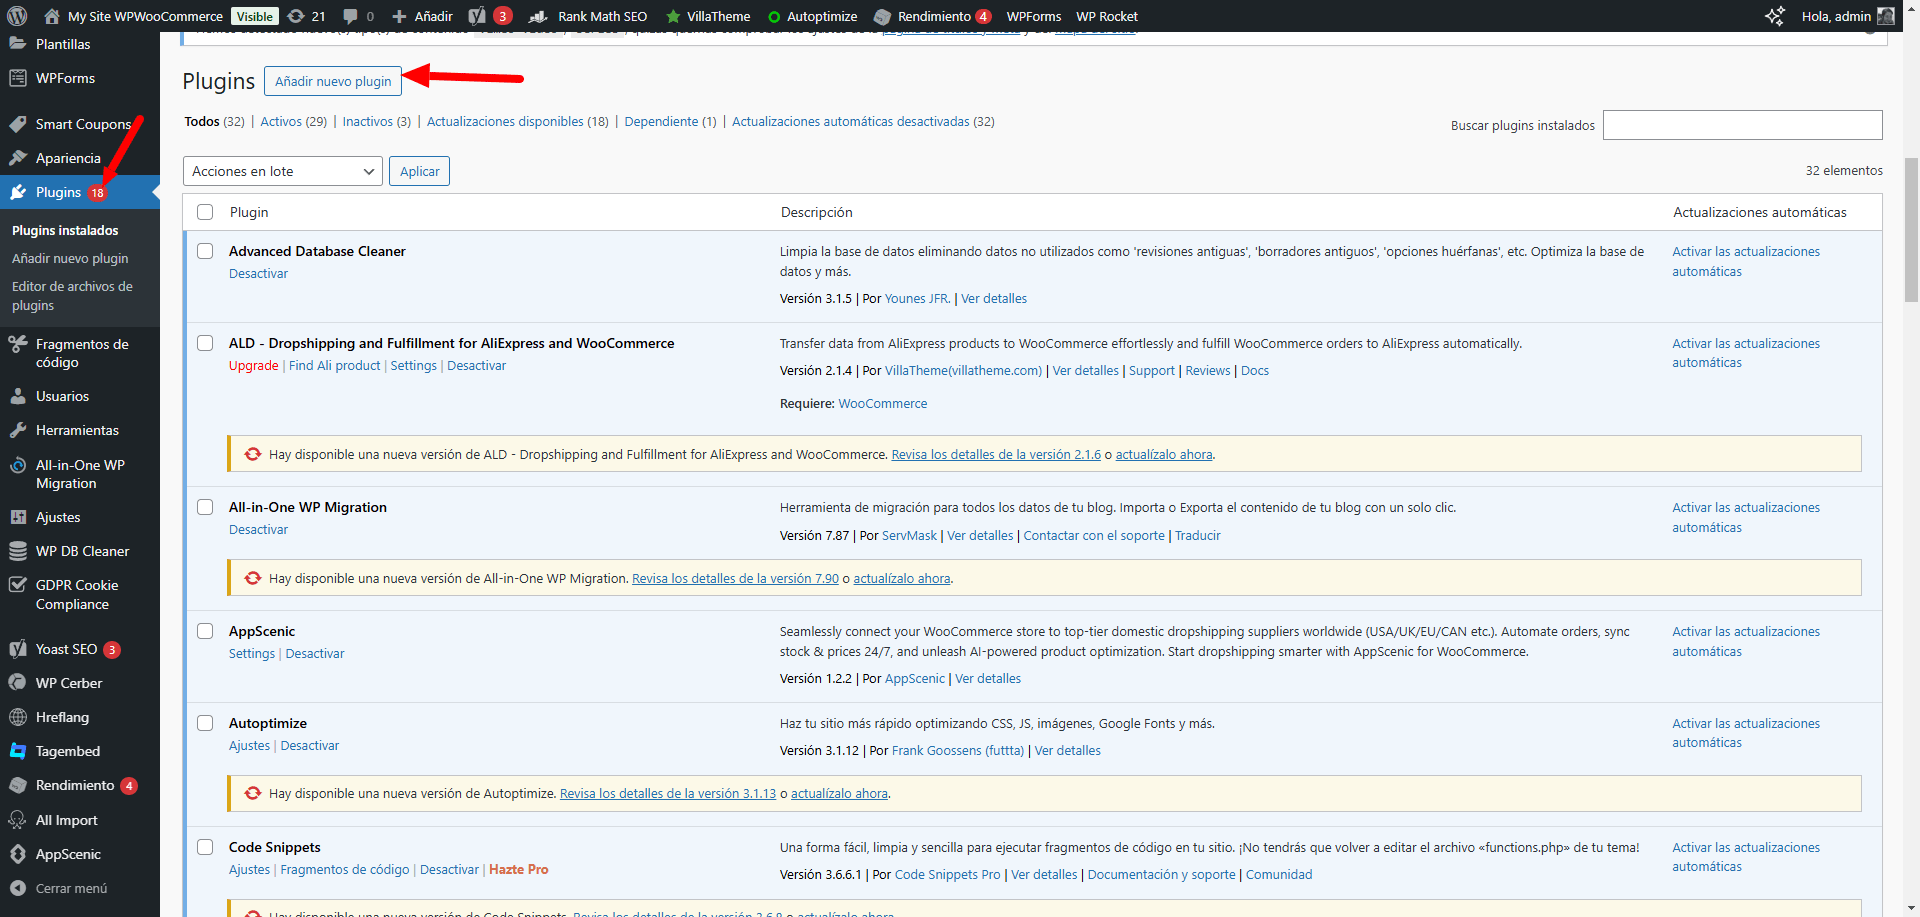Check the Advanced Database Cleaner checkbox
1920x917 pixels.
tap(205, 251)
